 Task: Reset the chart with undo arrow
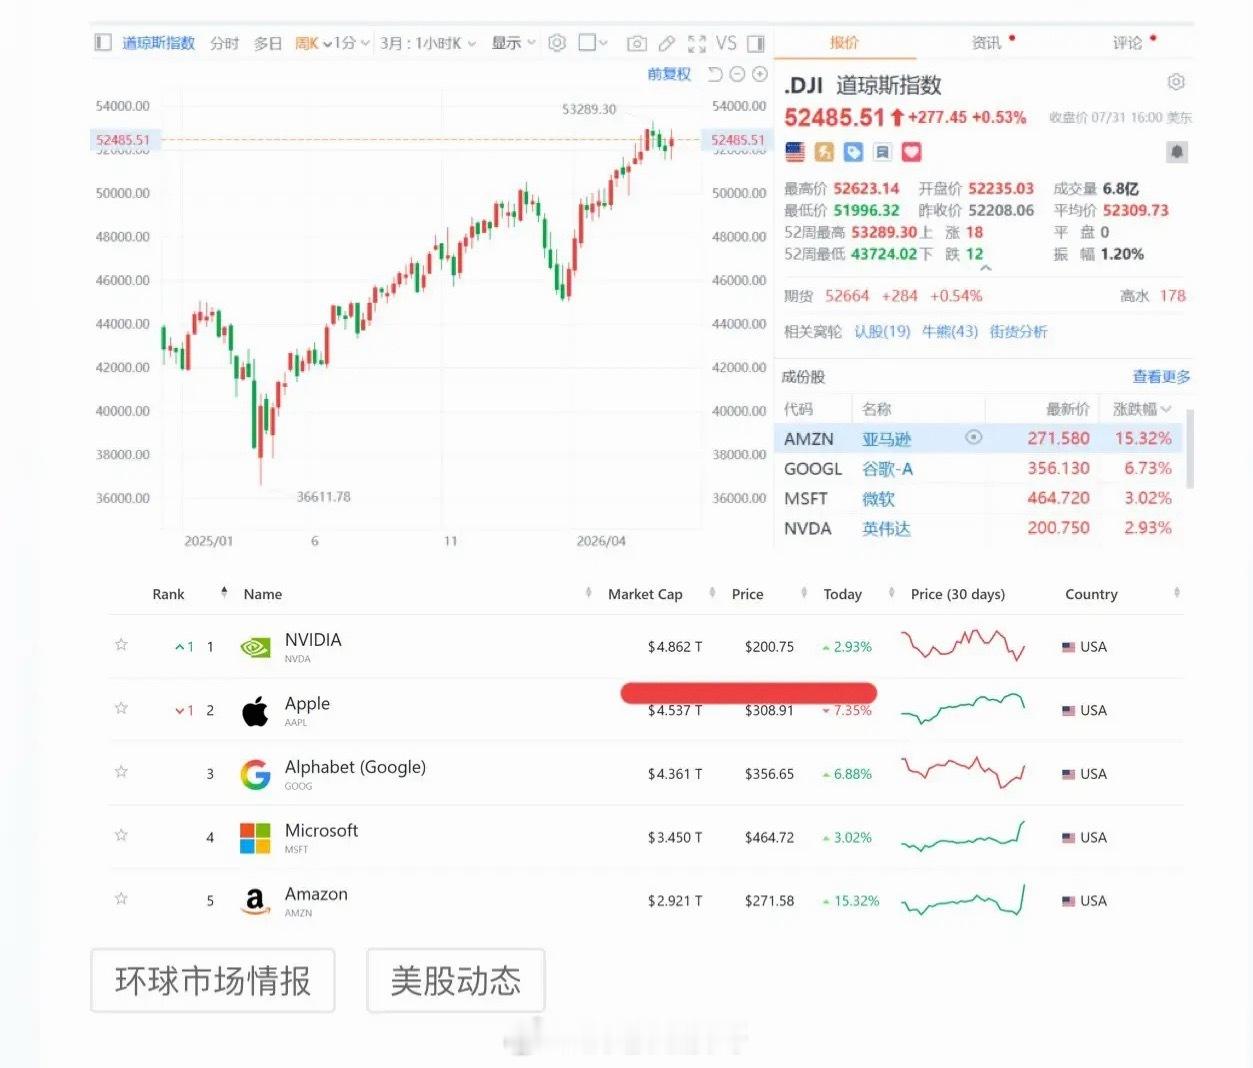(715, 74)
